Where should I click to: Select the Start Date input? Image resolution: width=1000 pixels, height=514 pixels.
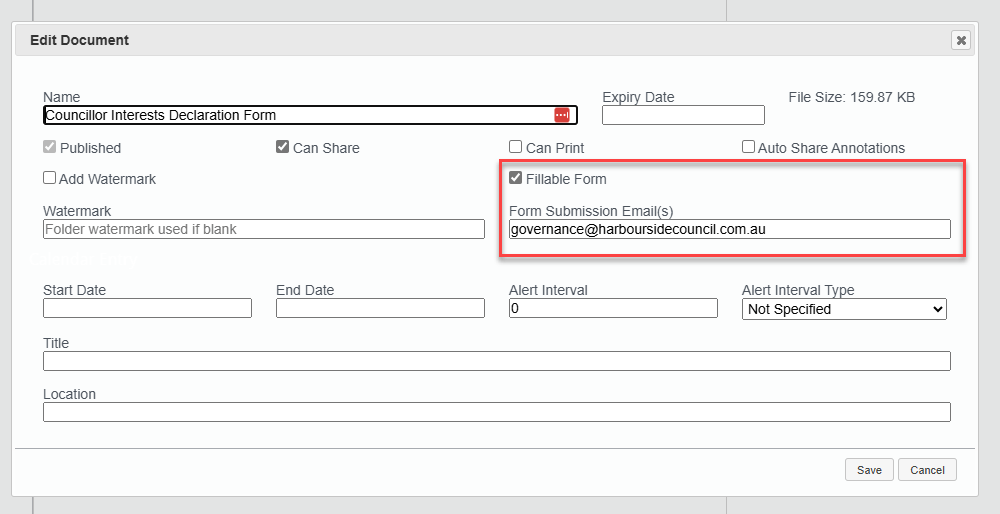coord(147,308)
